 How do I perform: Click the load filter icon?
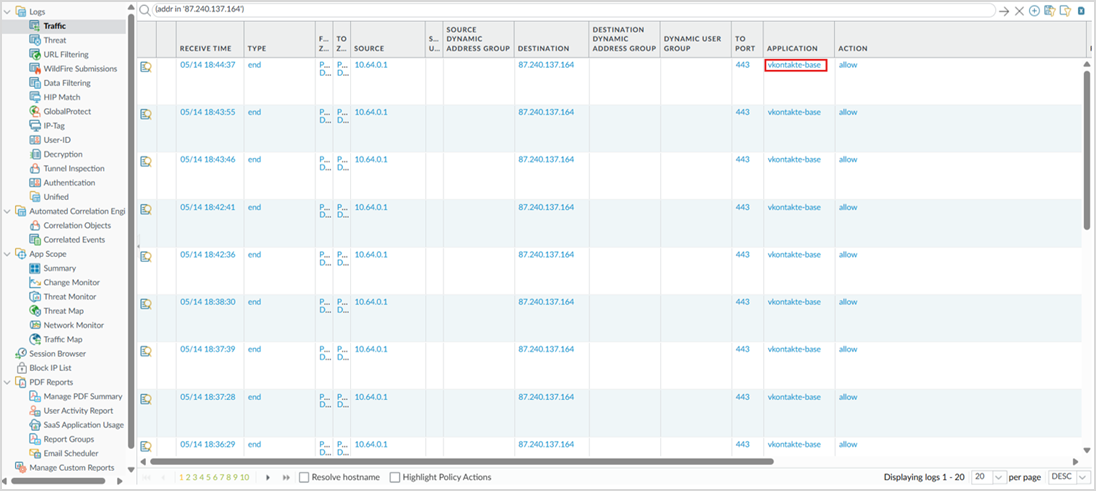[x=1065, y=10]
